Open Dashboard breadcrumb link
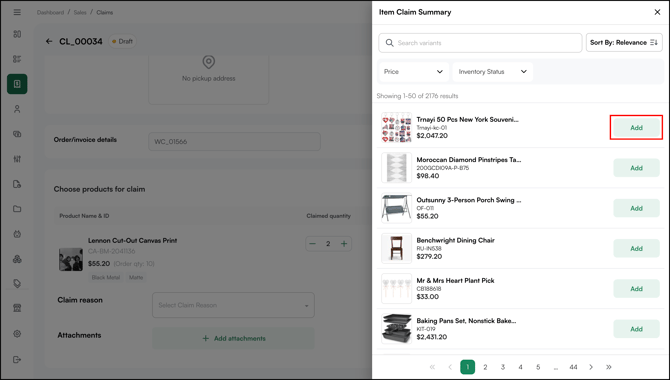670x380 pixels. pyautogui.click(x=50, y=12)
